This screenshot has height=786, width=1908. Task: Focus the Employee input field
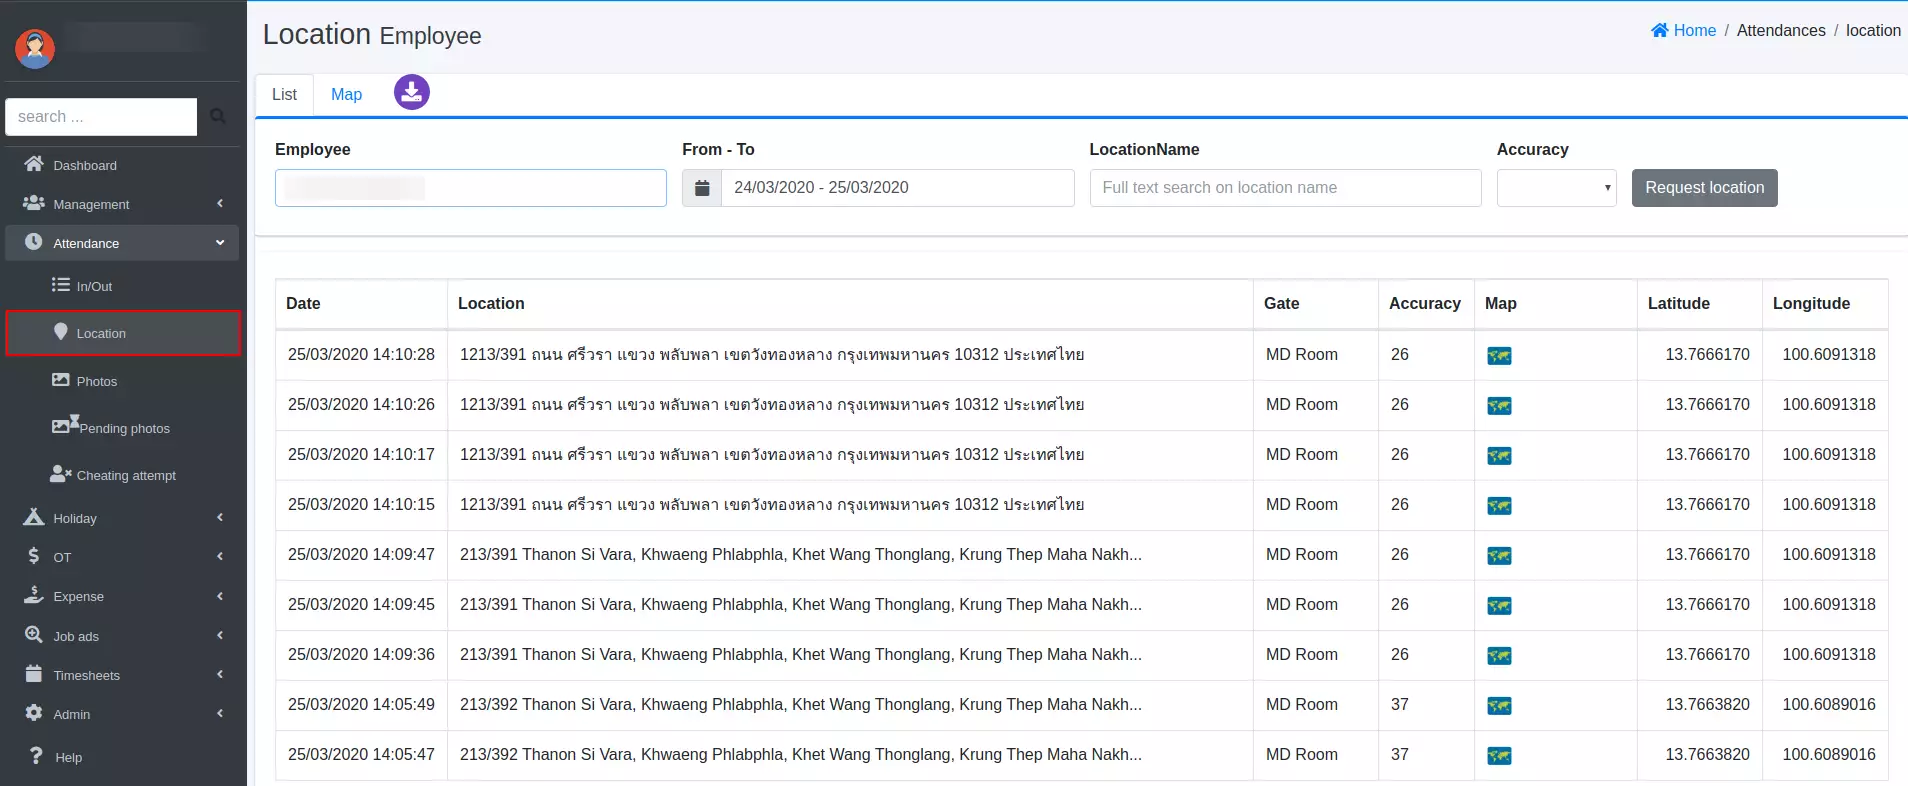pyautogui.click(x=470, y=188)
